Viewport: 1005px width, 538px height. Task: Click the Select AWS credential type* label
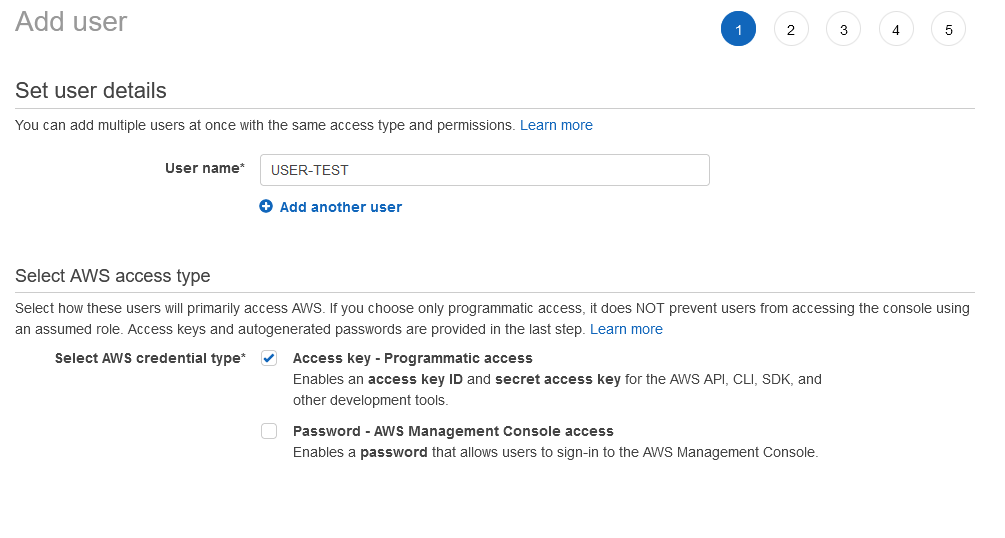tap(150, 358)
